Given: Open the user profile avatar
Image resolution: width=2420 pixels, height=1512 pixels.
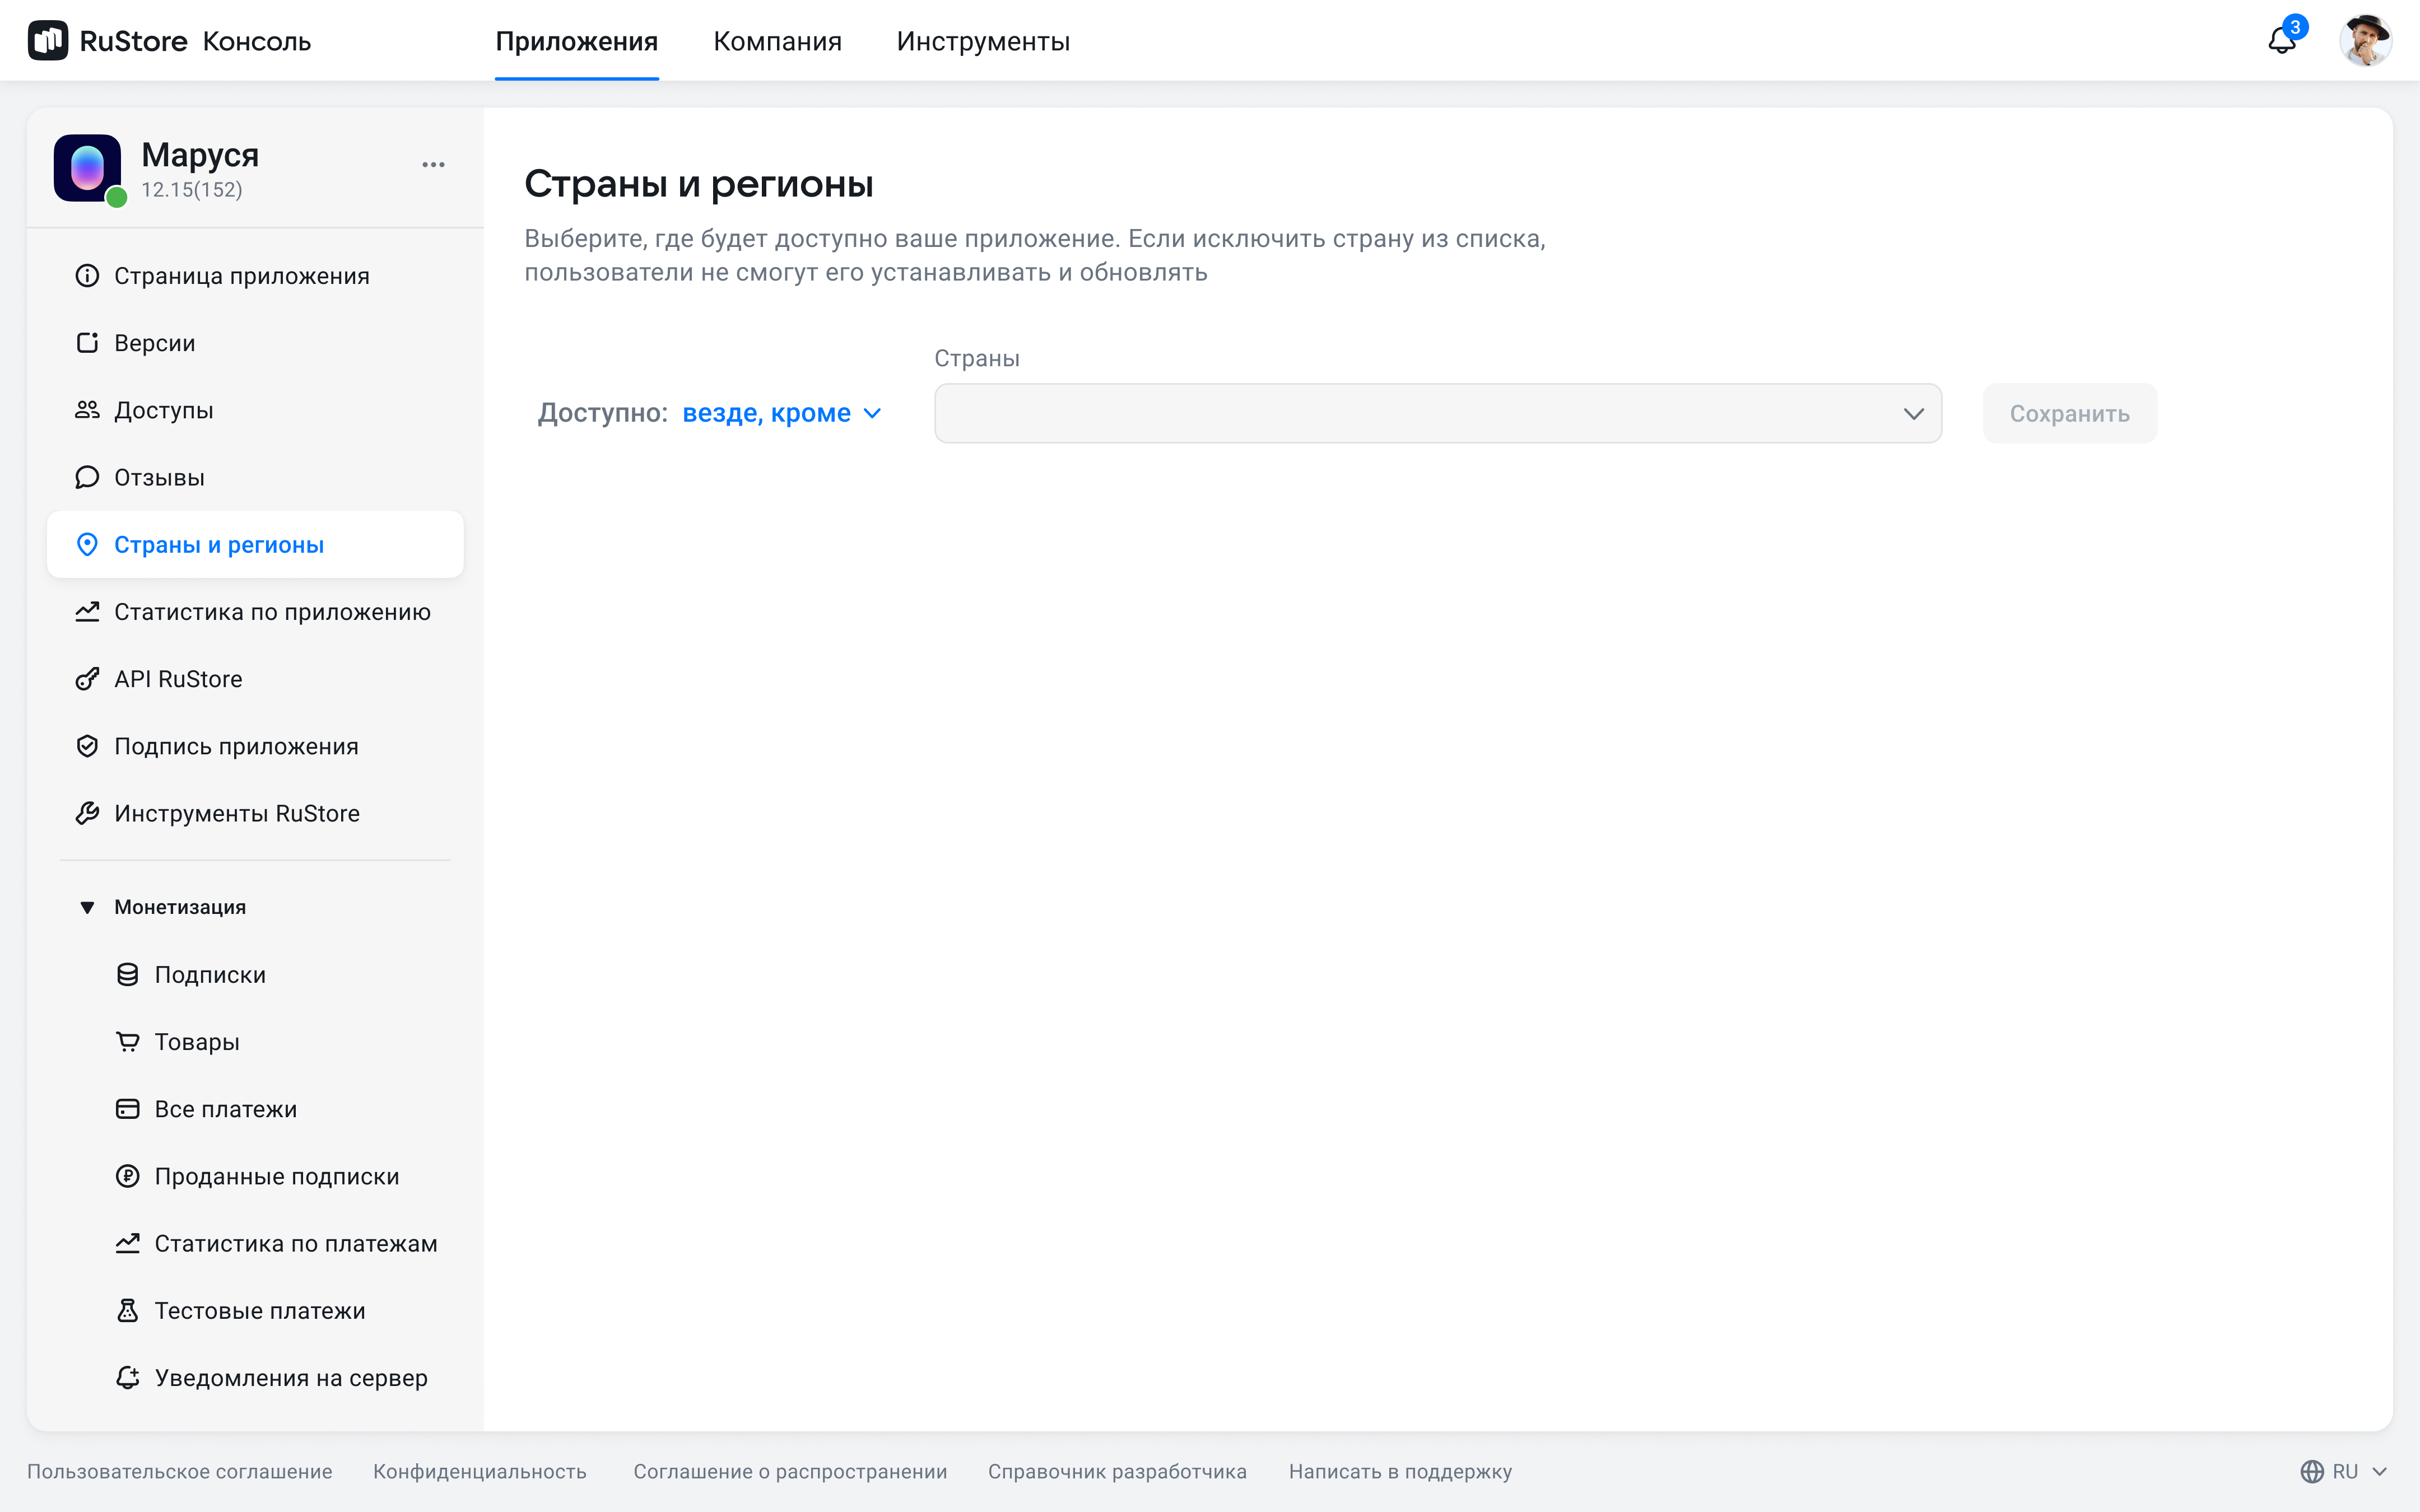Looking at the screenshot, I should pos(2365,41).
